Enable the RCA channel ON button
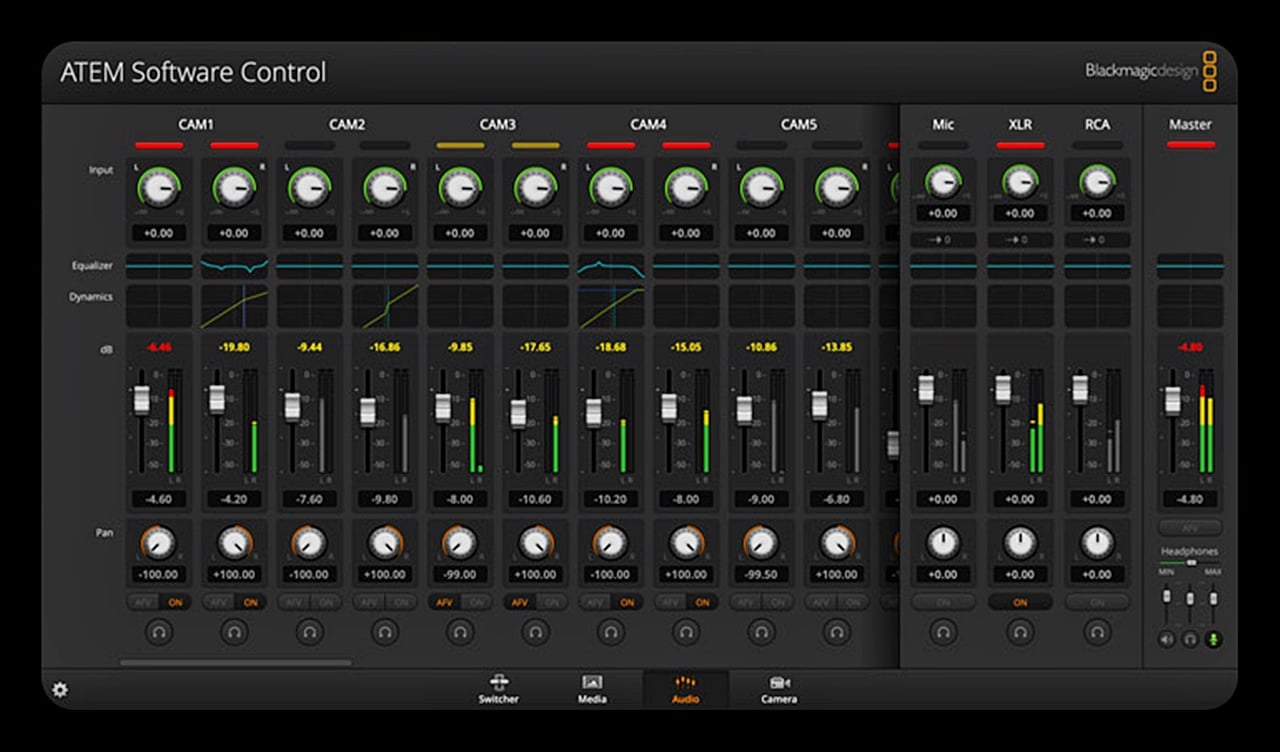The width and height of the screenshot is (1280, 752). click(1097, 602)
